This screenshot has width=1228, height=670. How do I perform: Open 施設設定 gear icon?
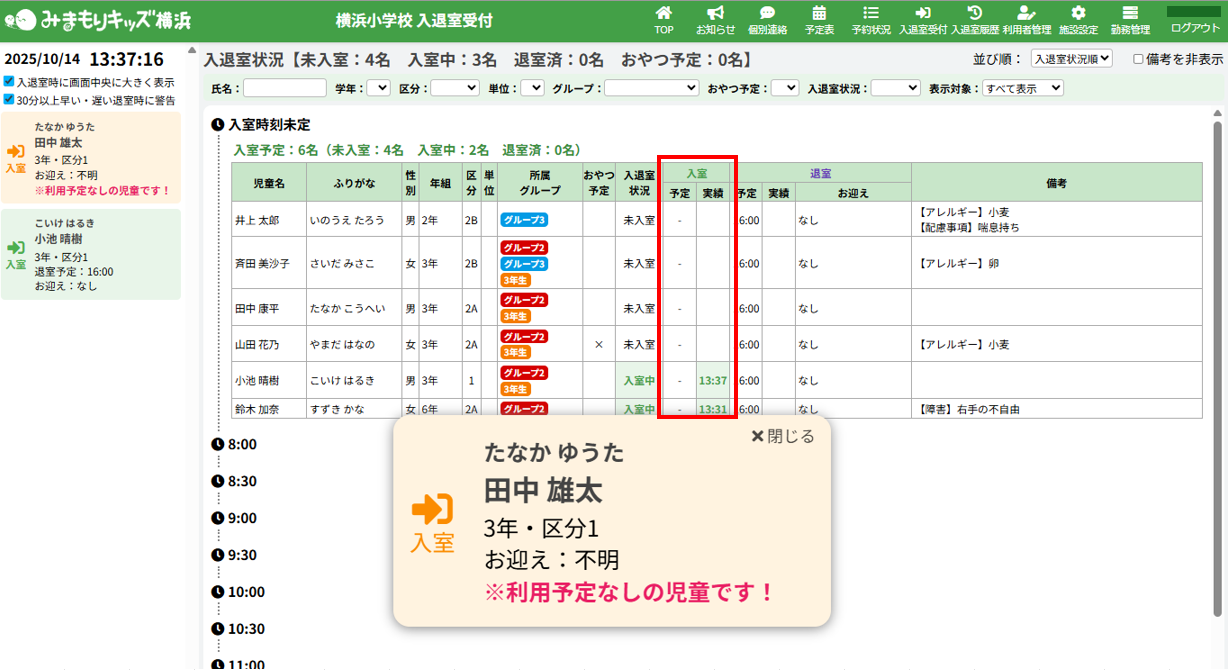click(x=1078, y=14)
